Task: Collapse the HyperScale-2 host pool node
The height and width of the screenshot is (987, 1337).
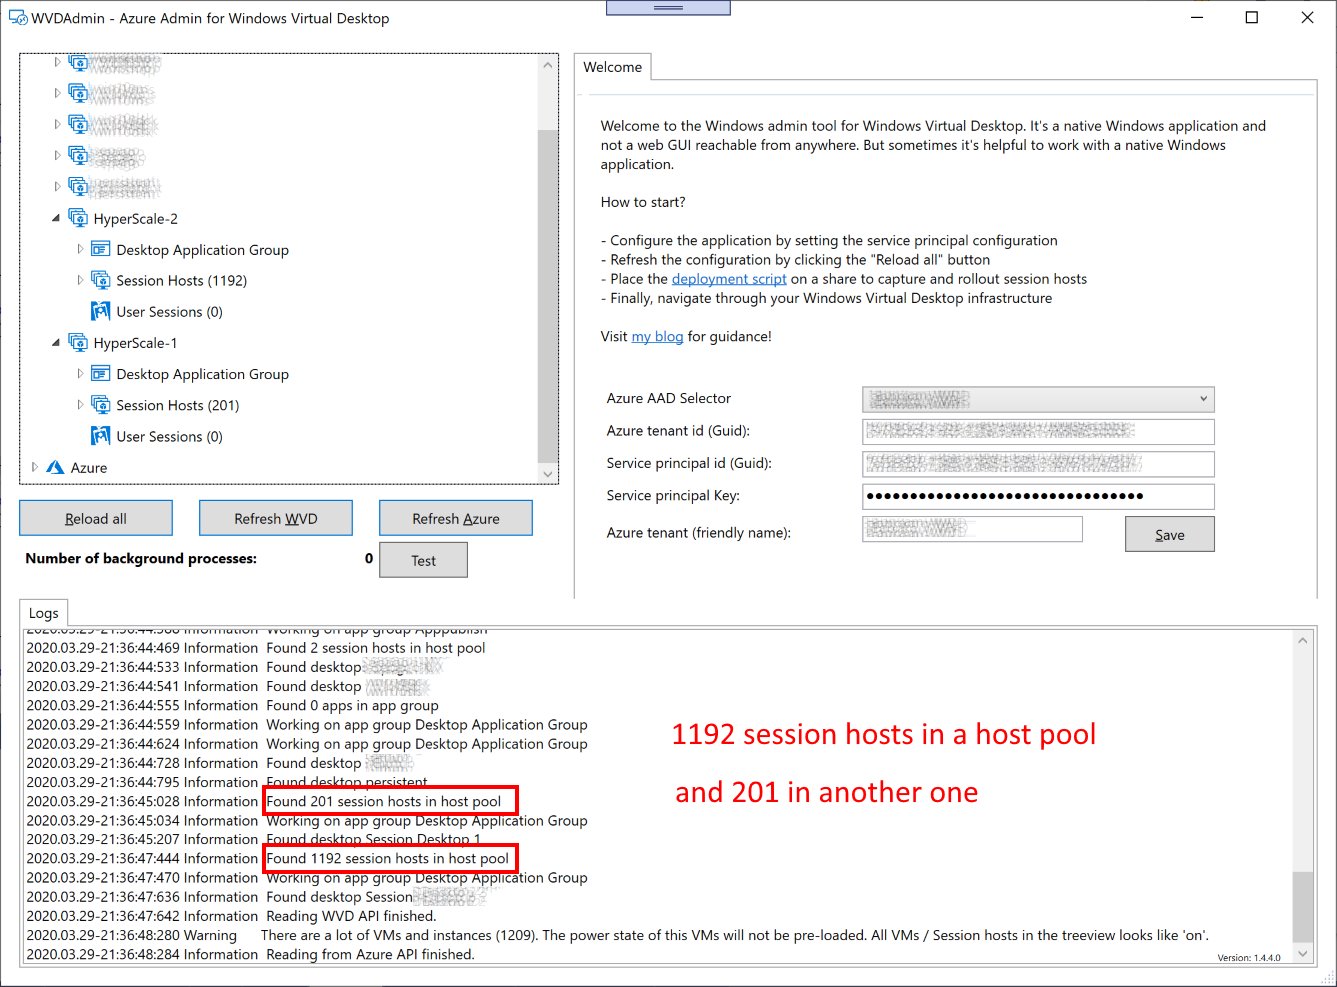Action: [x=56, y=218]
